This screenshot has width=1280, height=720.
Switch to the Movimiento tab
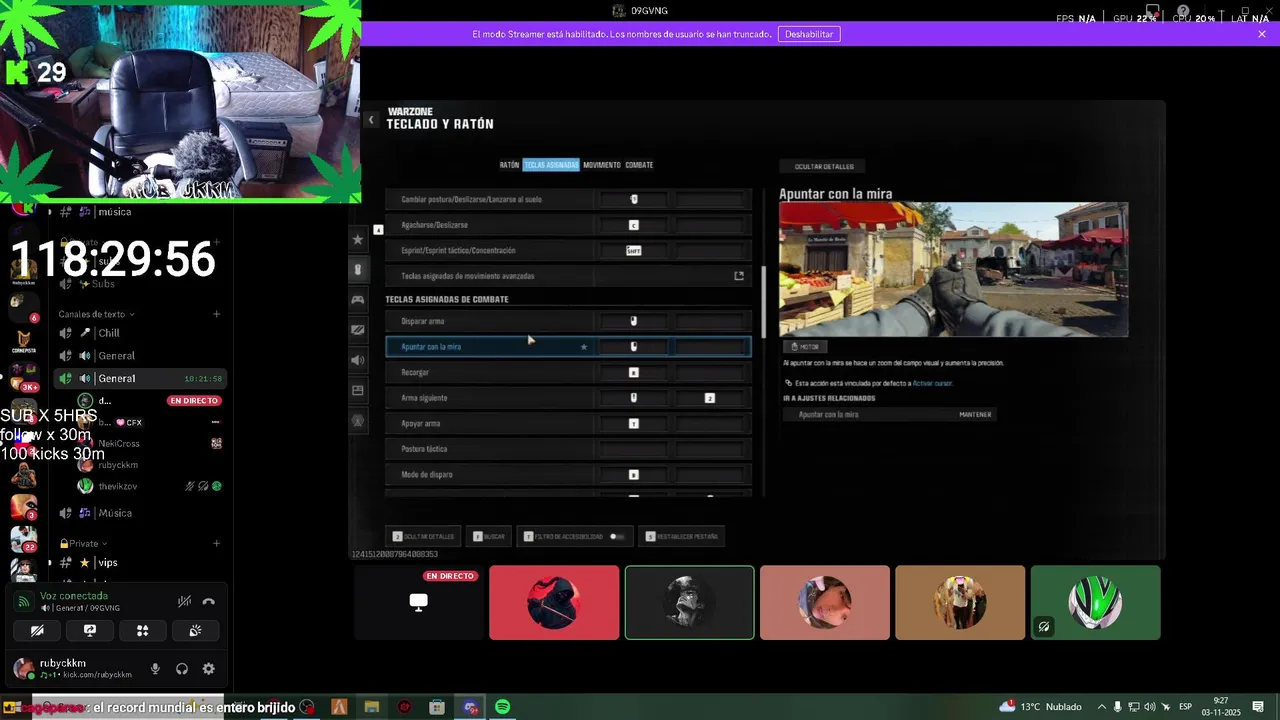(x=602, y=165)
